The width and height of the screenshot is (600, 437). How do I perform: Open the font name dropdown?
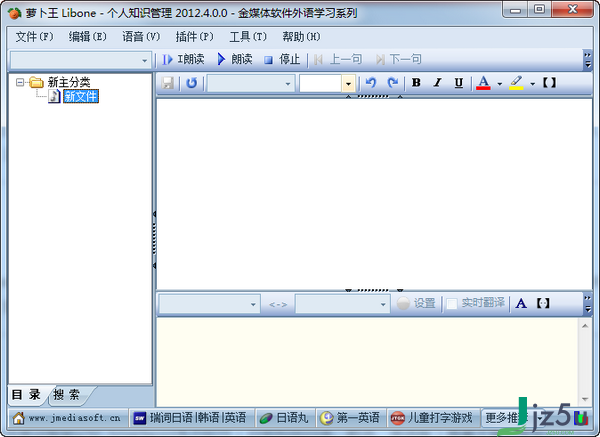point(288,83)
